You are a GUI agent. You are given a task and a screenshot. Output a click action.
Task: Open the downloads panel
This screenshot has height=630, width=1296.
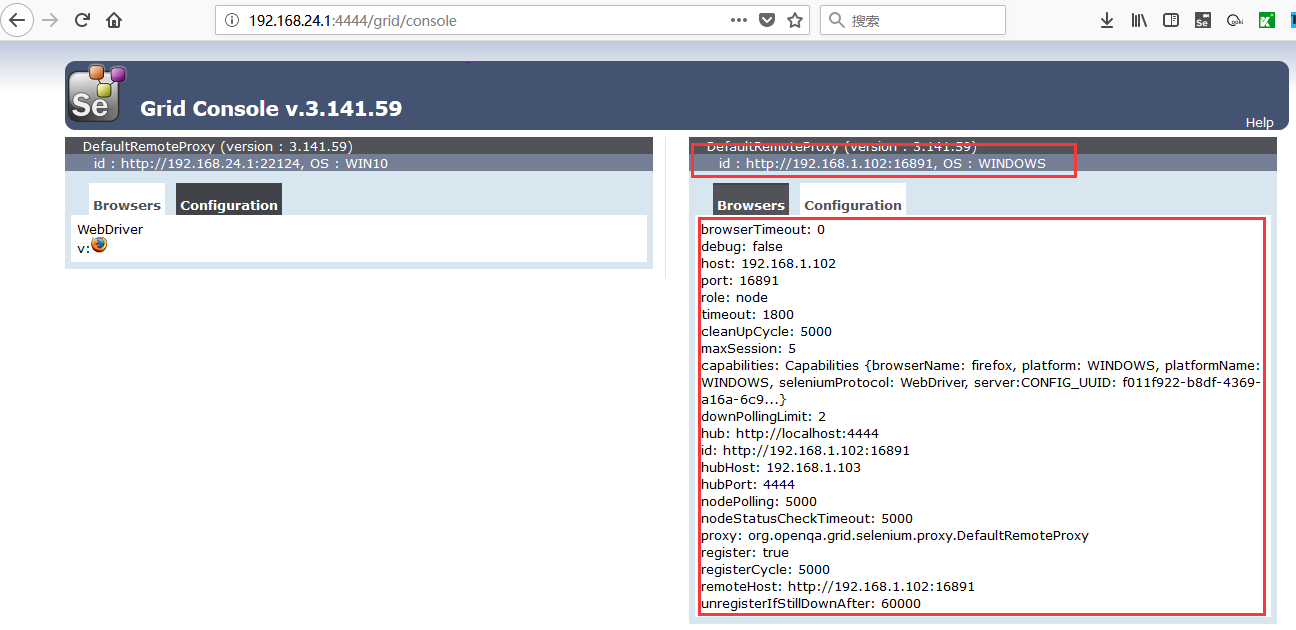tap(1107, 20)
